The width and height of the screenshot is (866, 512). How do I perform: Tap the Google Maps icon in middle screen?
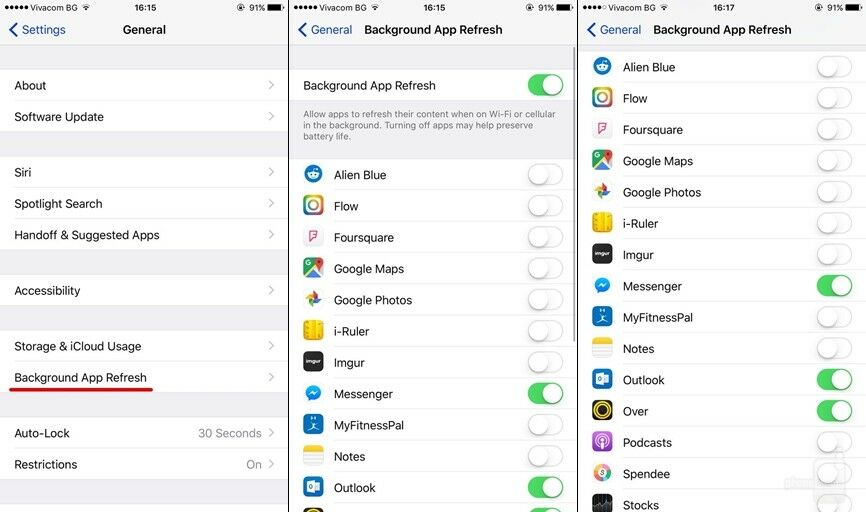coord(313,268)
